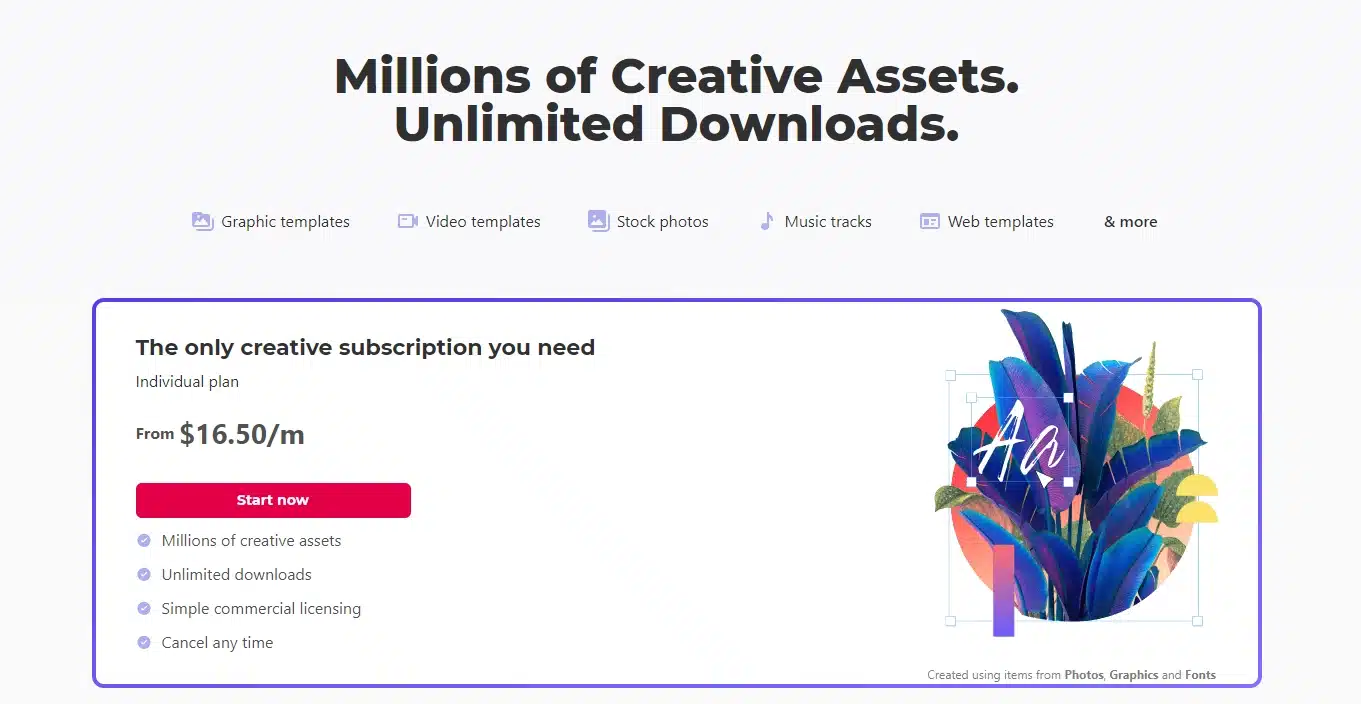This screenshot has height=704, width=1361.
Task: Click the blue tropical leaves illustration
Action: (x=1075, y=470)
